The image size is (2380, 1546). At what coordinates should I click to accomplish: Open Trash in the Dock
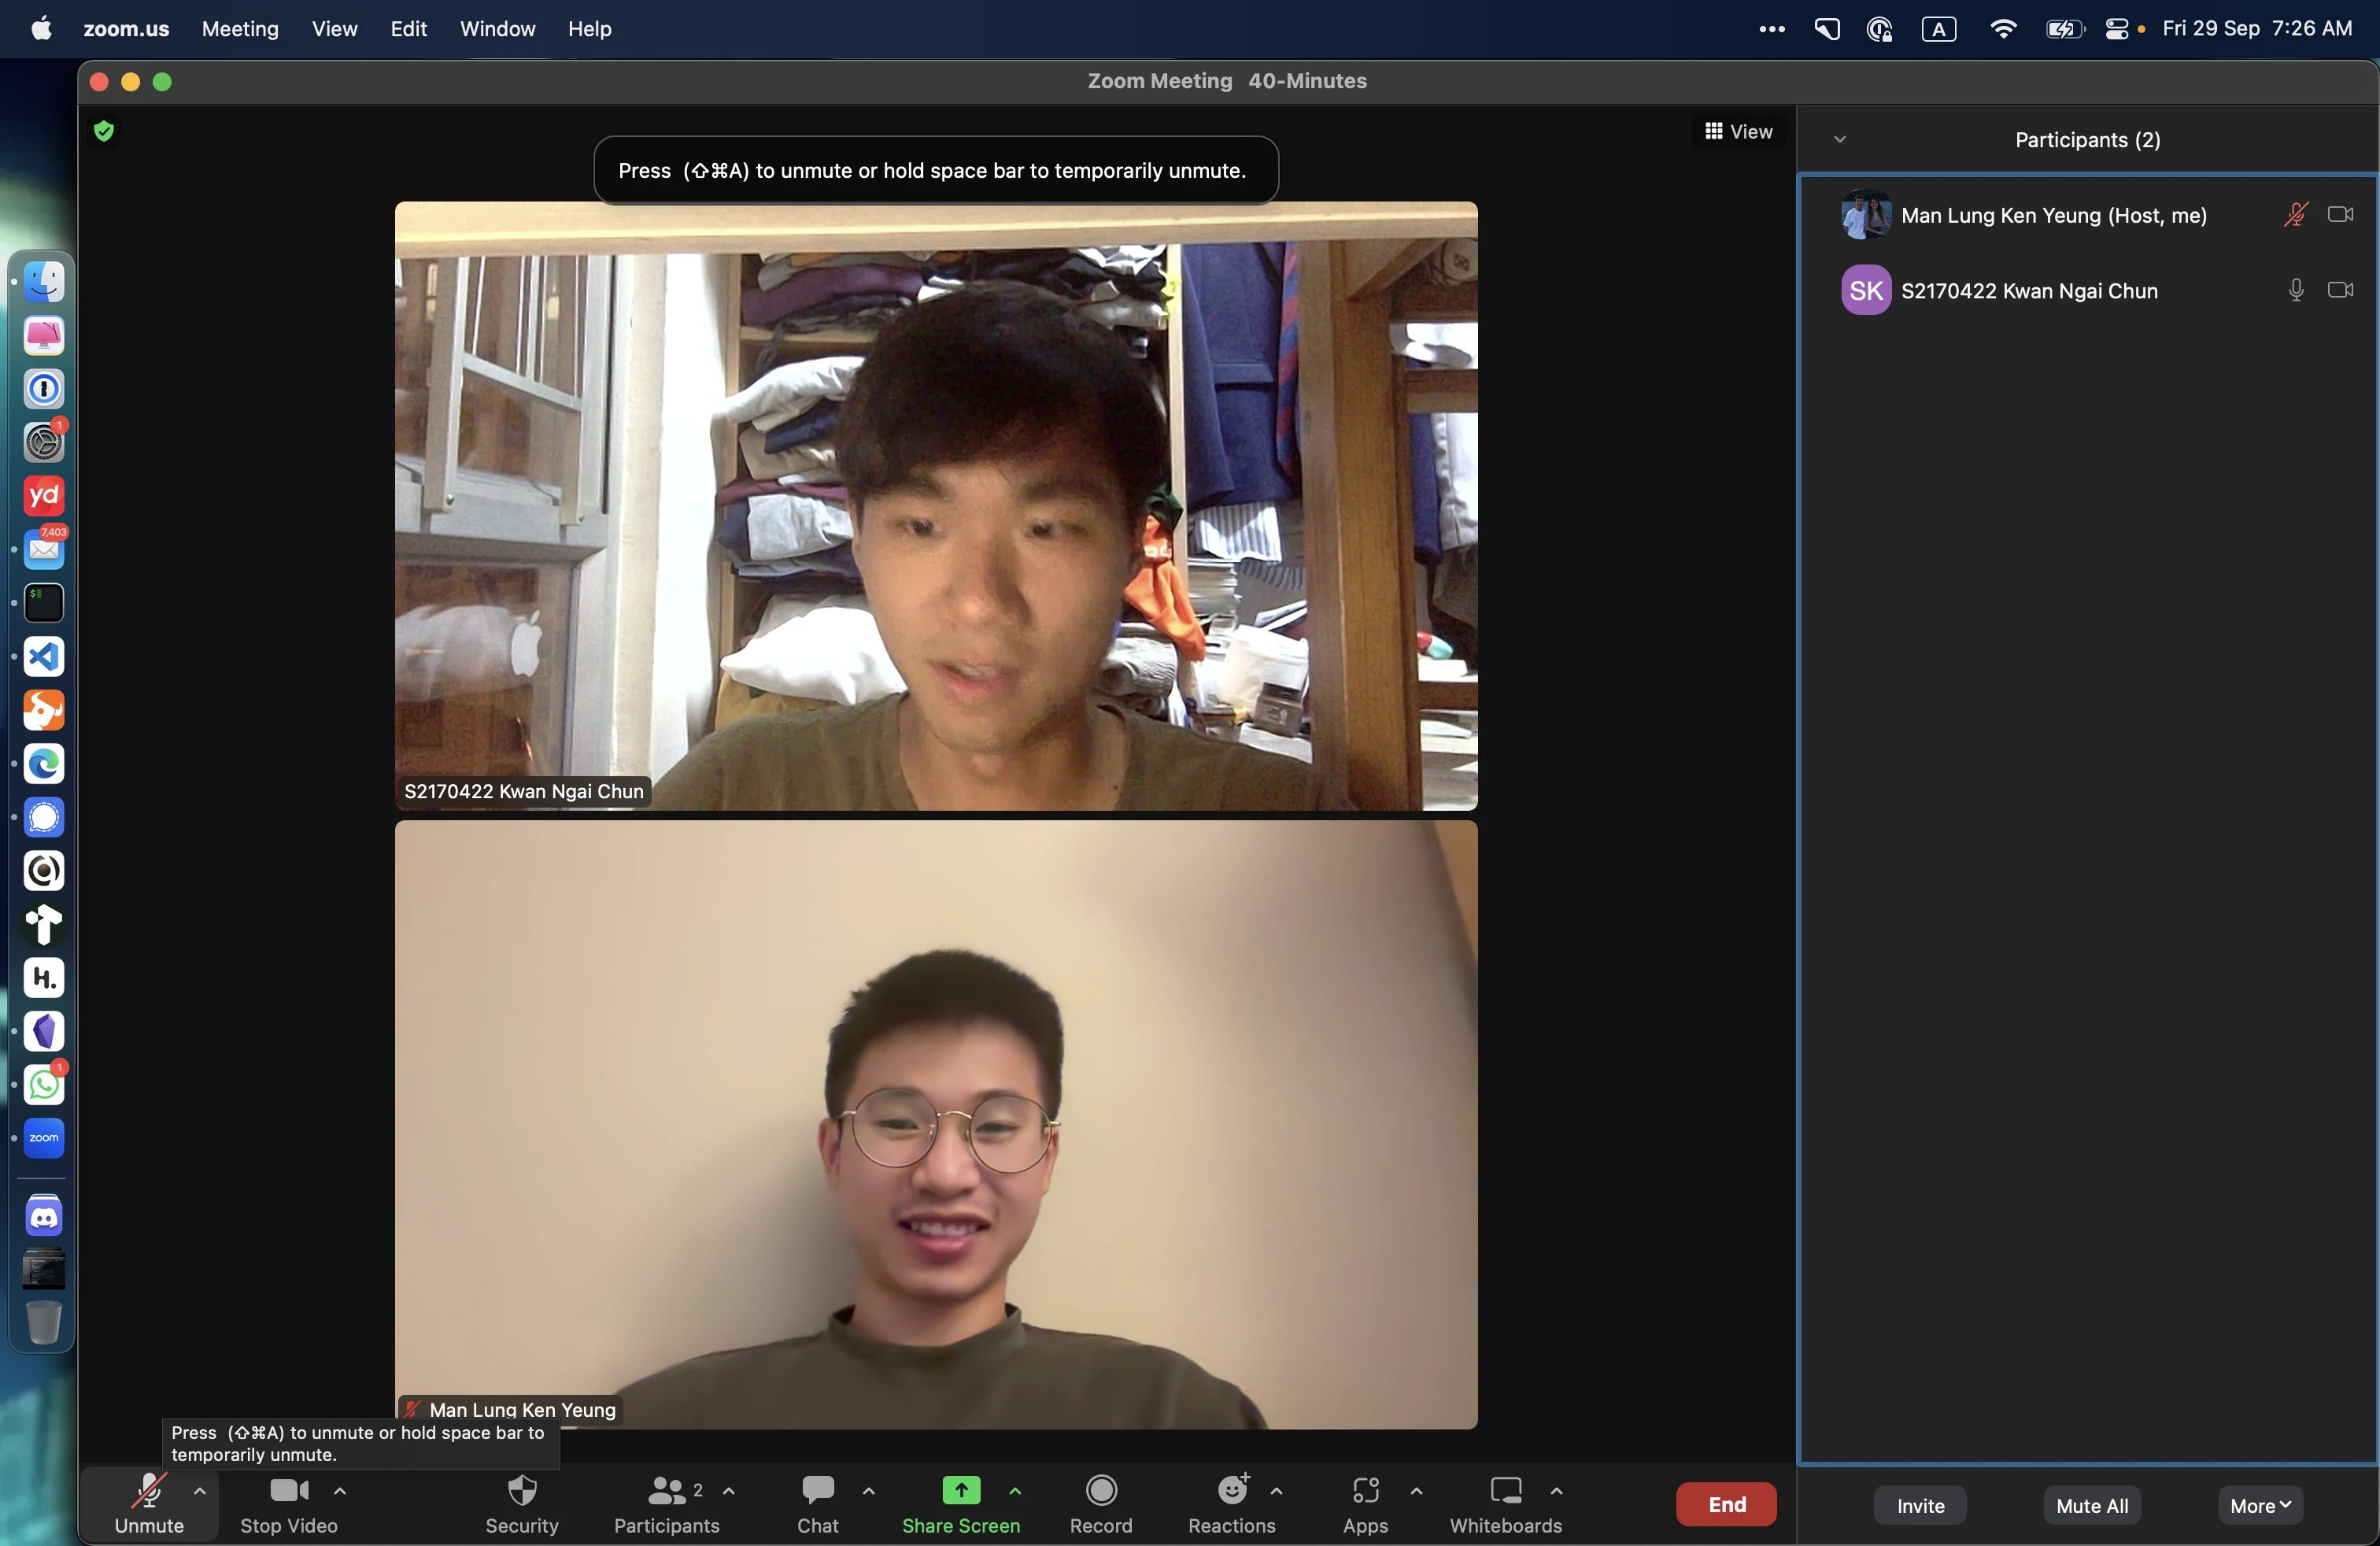[x=44, y=1322]
